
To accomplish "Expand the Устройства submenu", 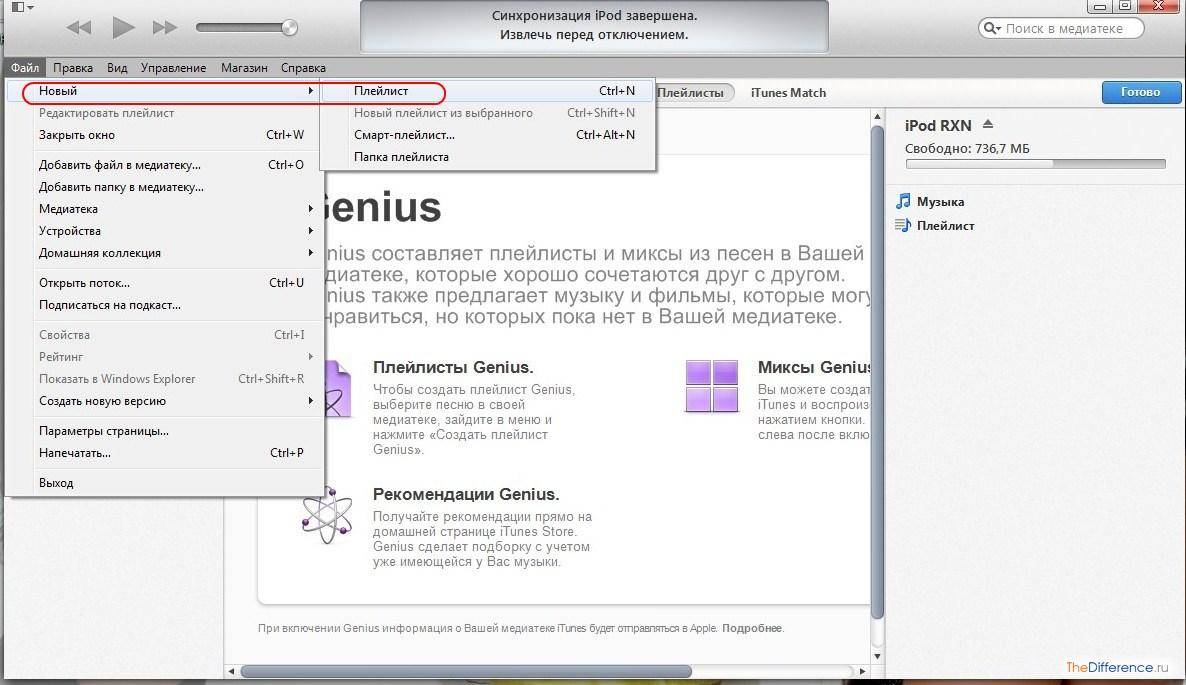I will pyautogui.click(x=165, y=230).
